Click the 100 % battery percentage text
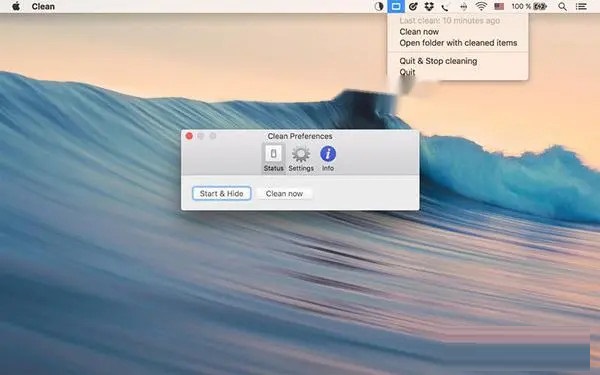The image size is (600, 375). tap(521, 7)
